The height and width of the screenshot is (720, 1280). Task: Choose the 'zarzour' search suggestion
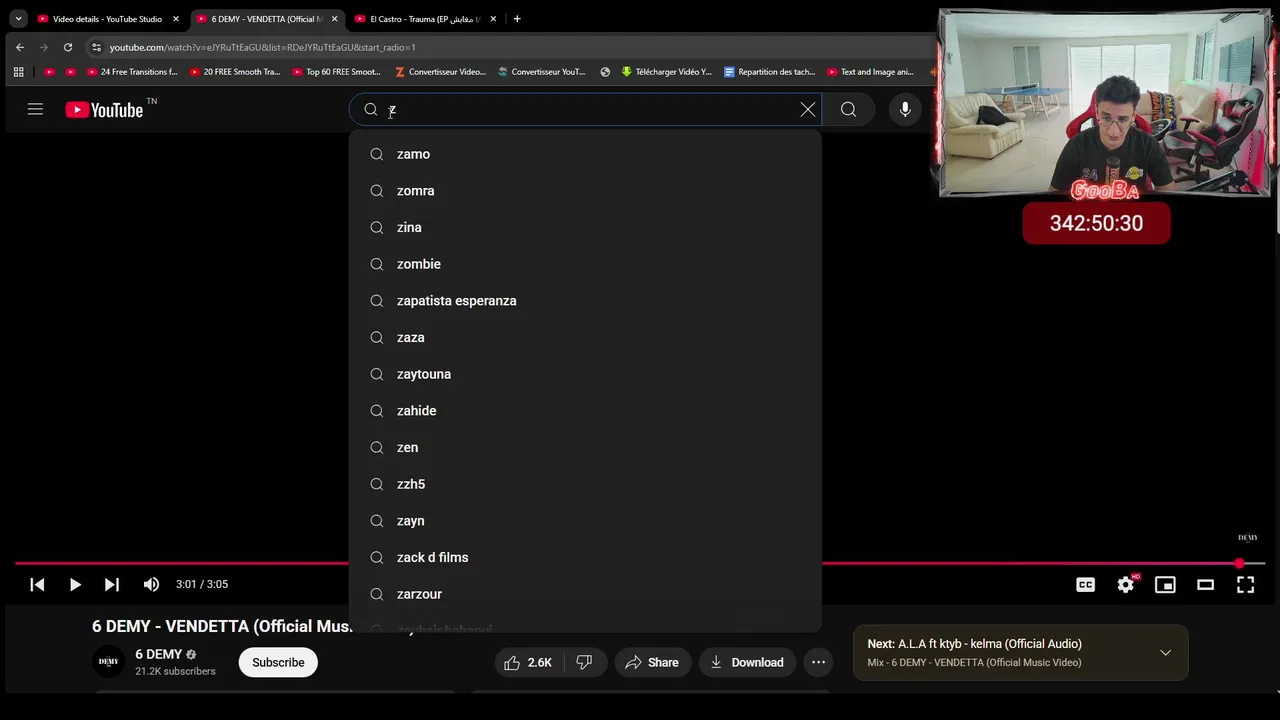pos(585,594)
